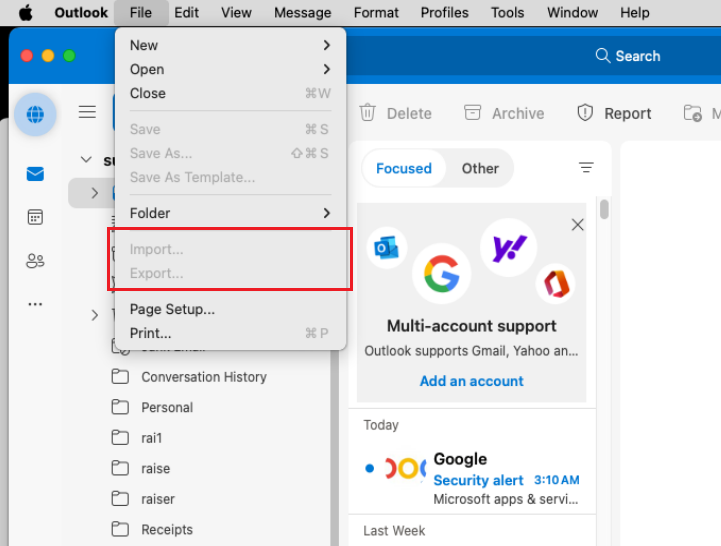Click the Archive box icon
Viewport: 721px width, 546px height.
click(x=472, y=113)
